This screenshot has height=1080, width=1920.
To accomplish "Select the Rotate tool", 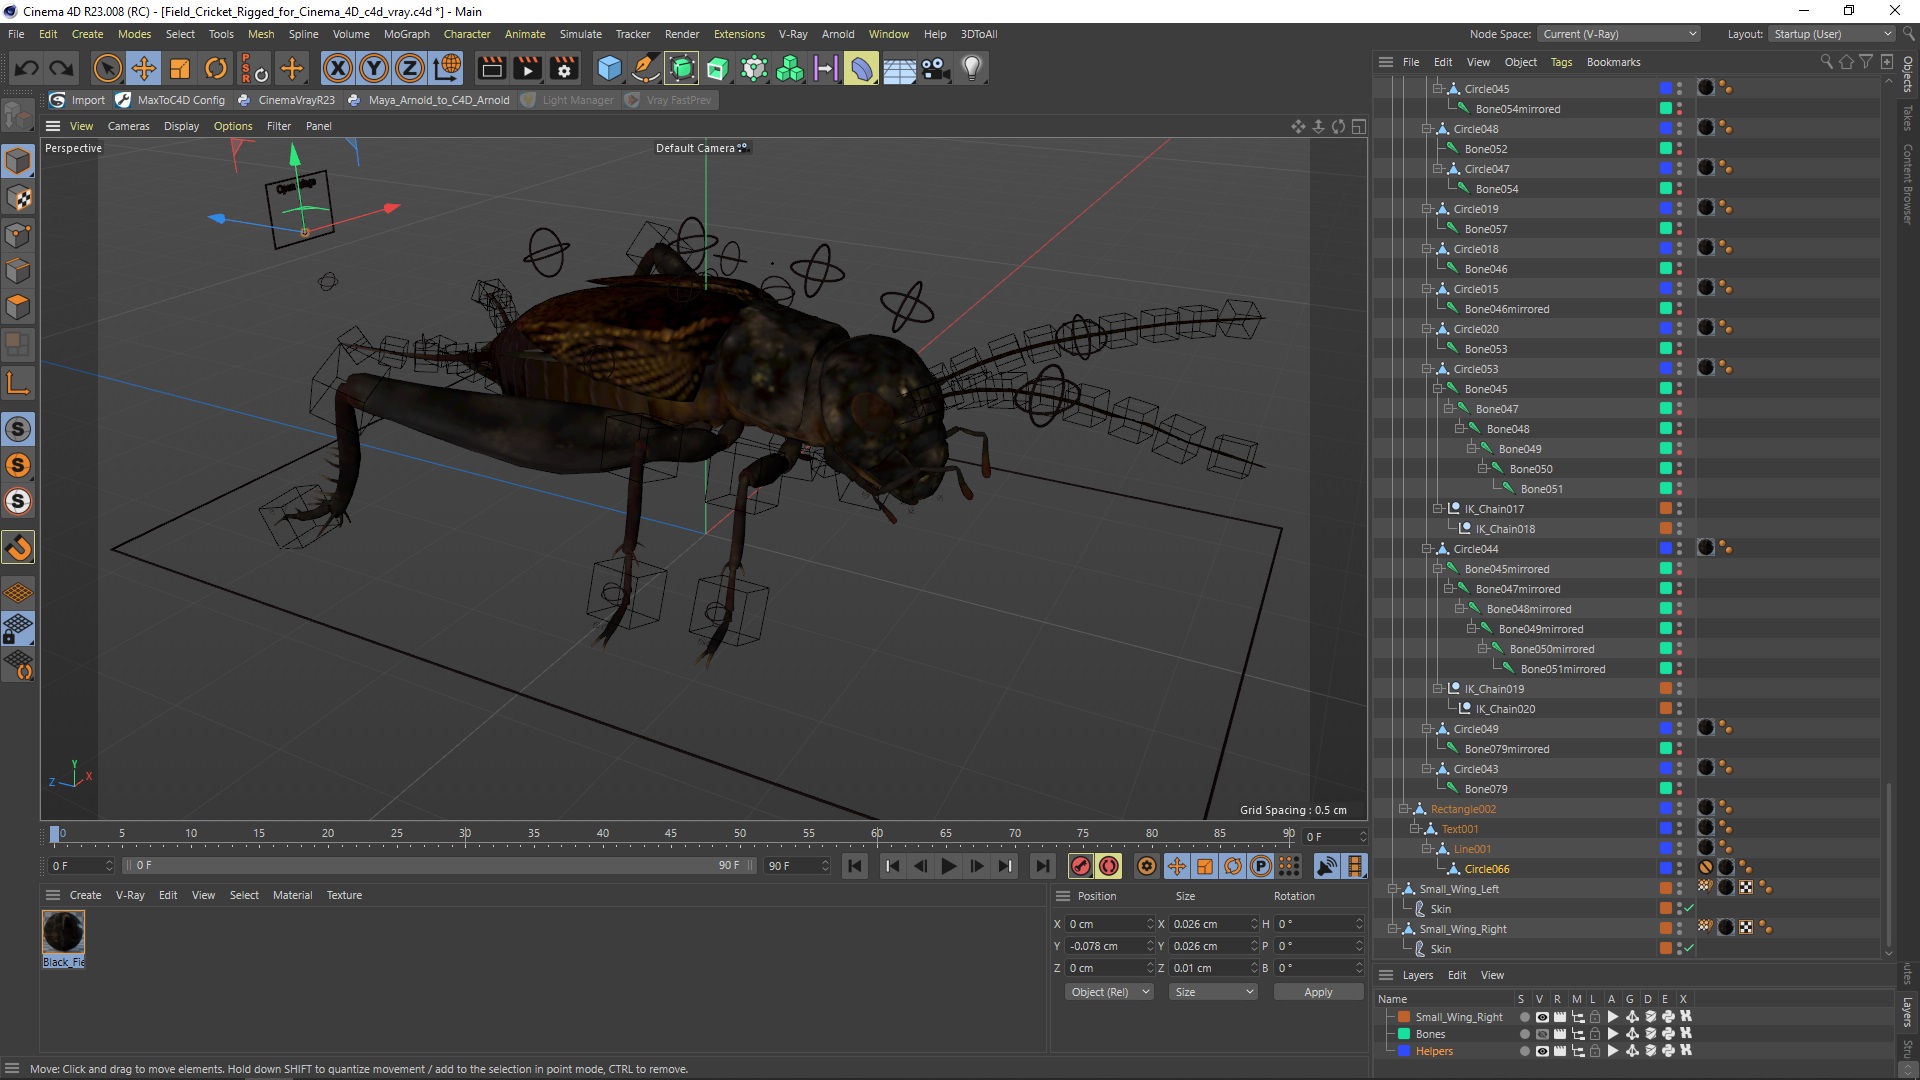I will (x=216, y=68).
